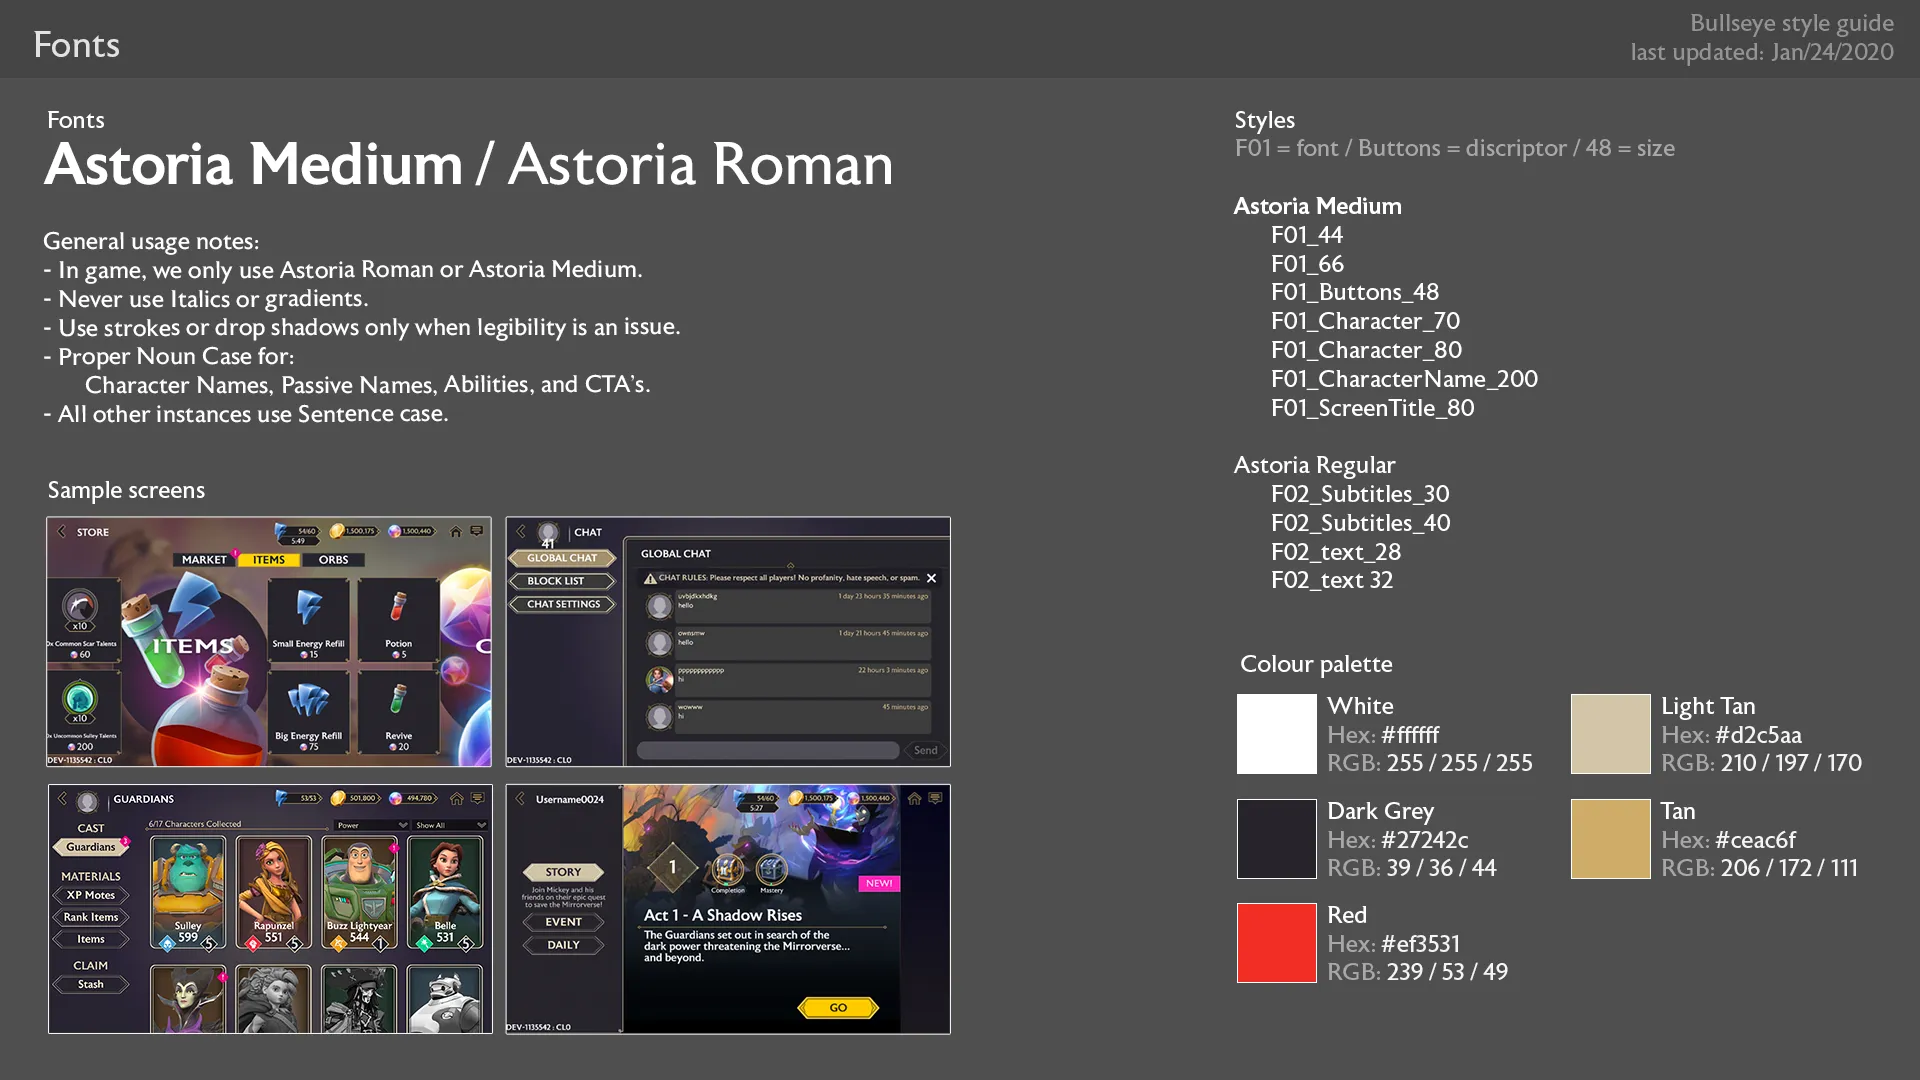Select the Sulley character card
1920x1080 pixels.
[188, 892]
